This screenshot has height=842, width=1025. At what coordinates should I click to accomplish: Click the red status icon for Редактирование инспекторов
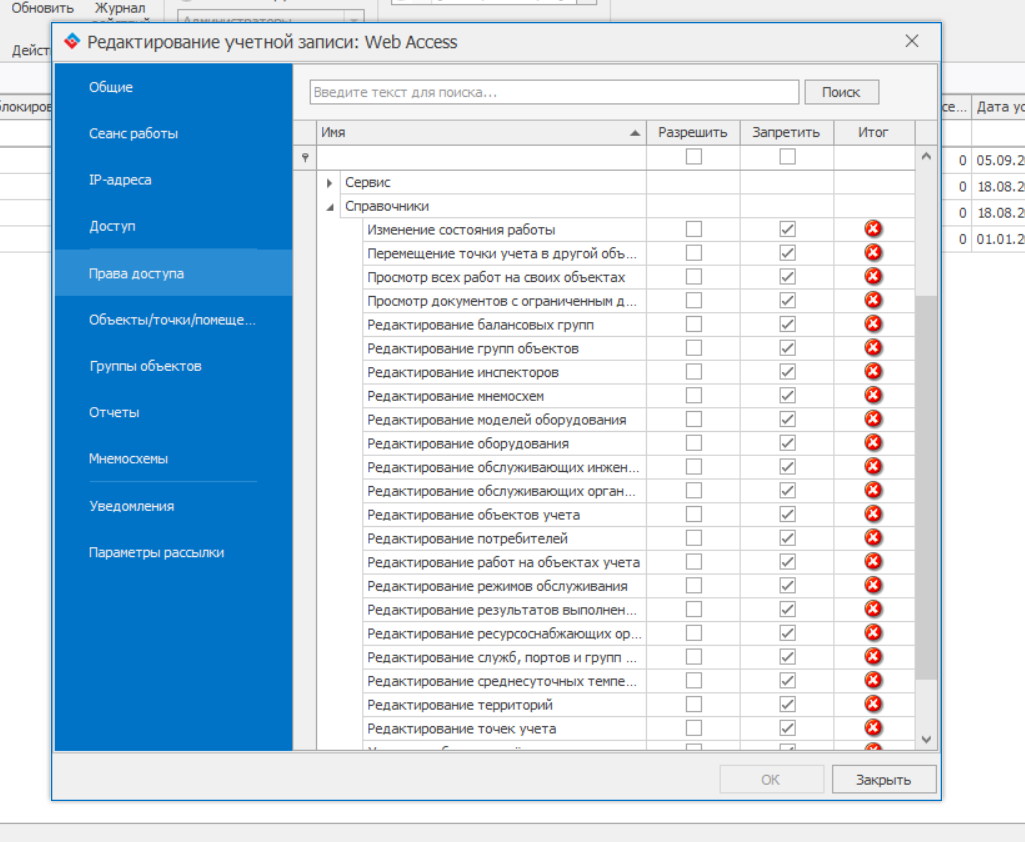(x=873, y=371)
